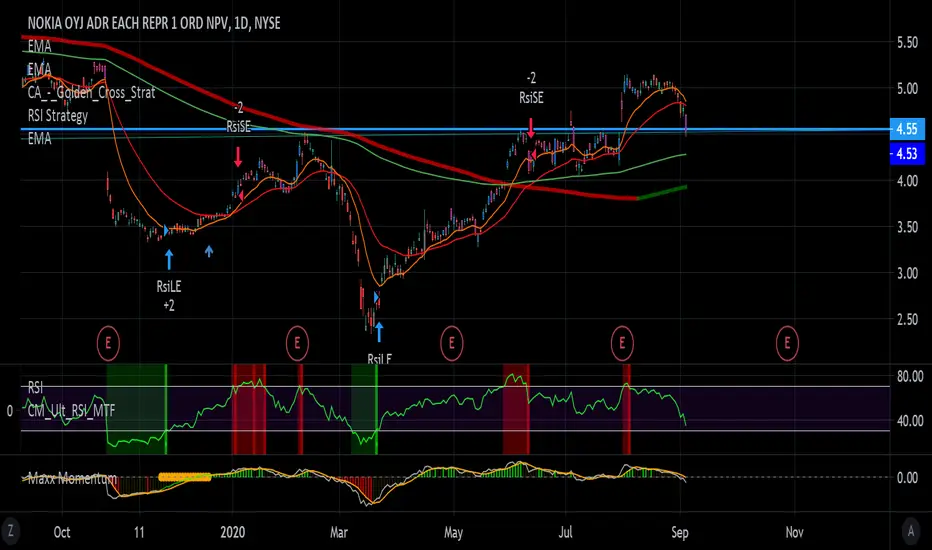Click the -2 RsiSE label near June
Screen dimensions: 932x550
[x=531, y=88]
